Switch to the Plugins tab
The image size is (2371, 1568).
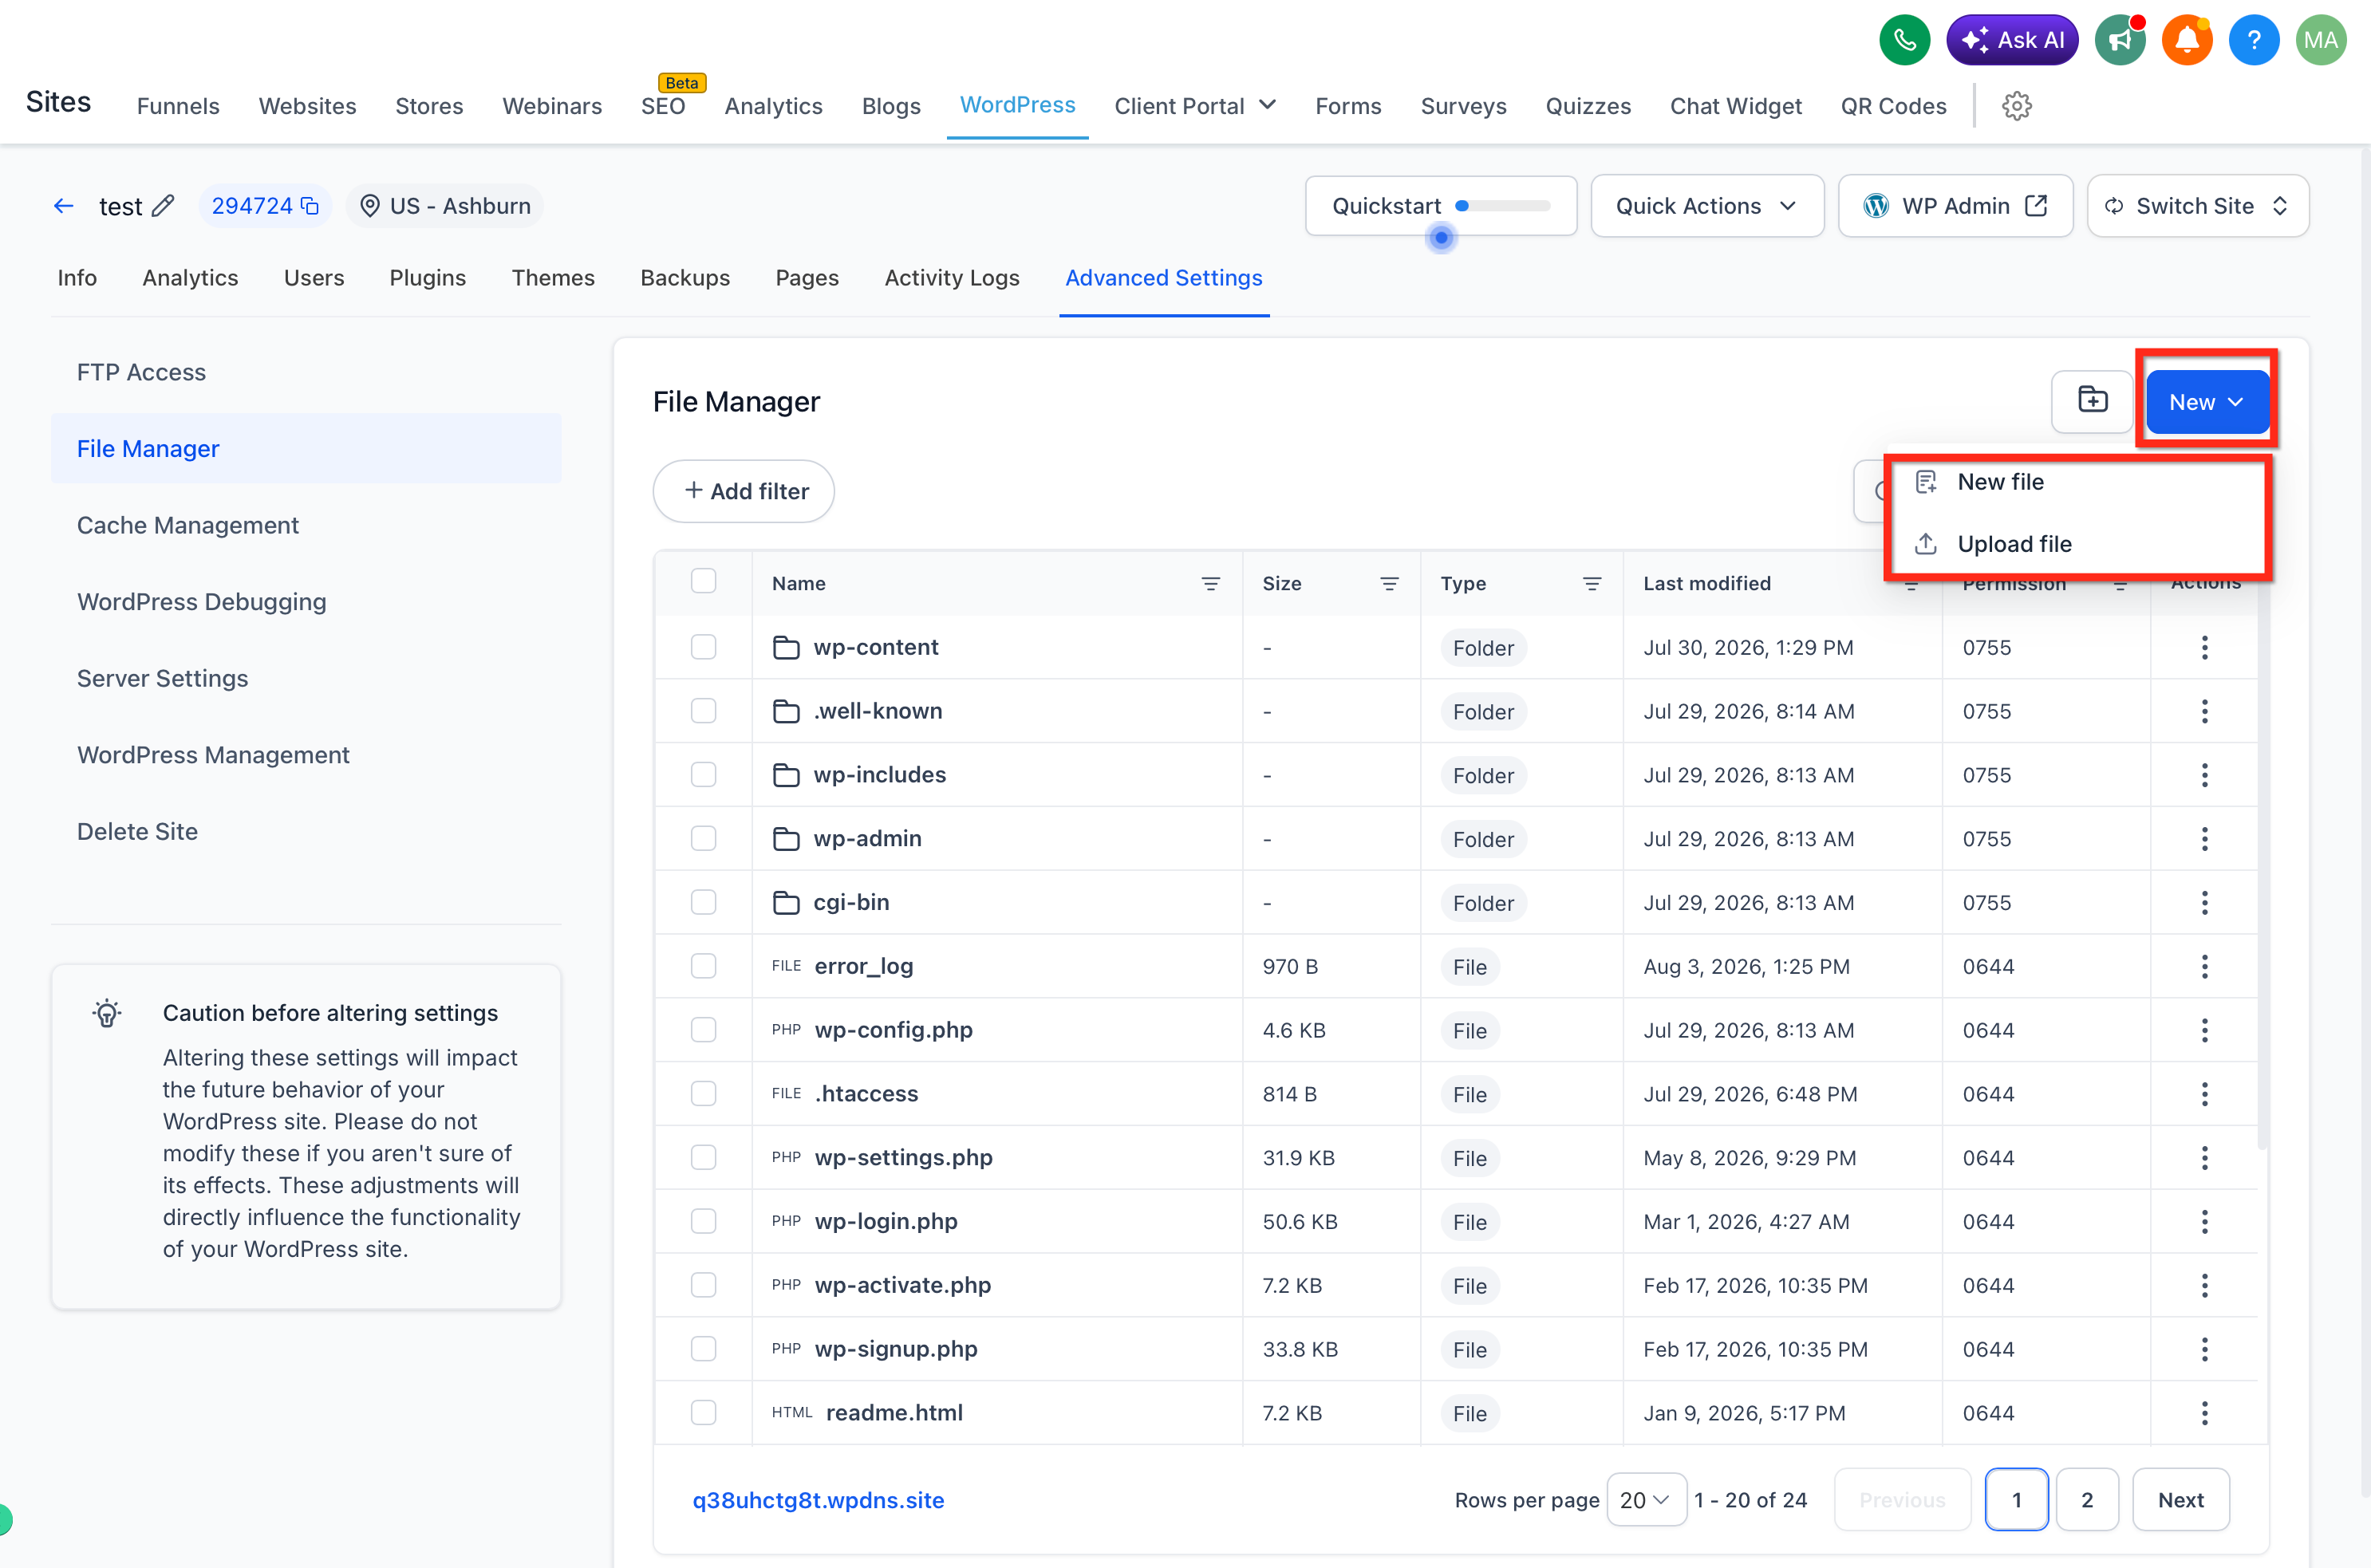tap(428, 278)
